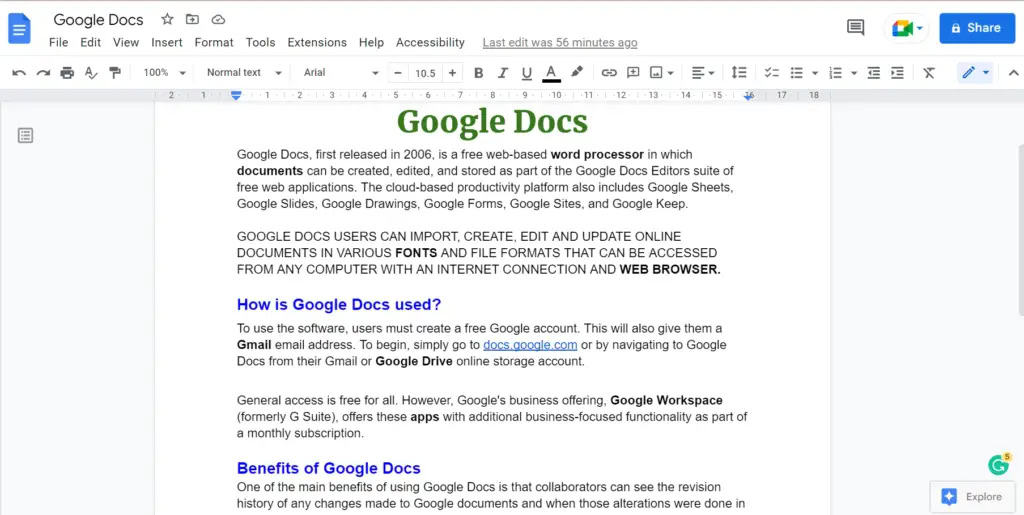Select the paint format tool

click(116, 72)
